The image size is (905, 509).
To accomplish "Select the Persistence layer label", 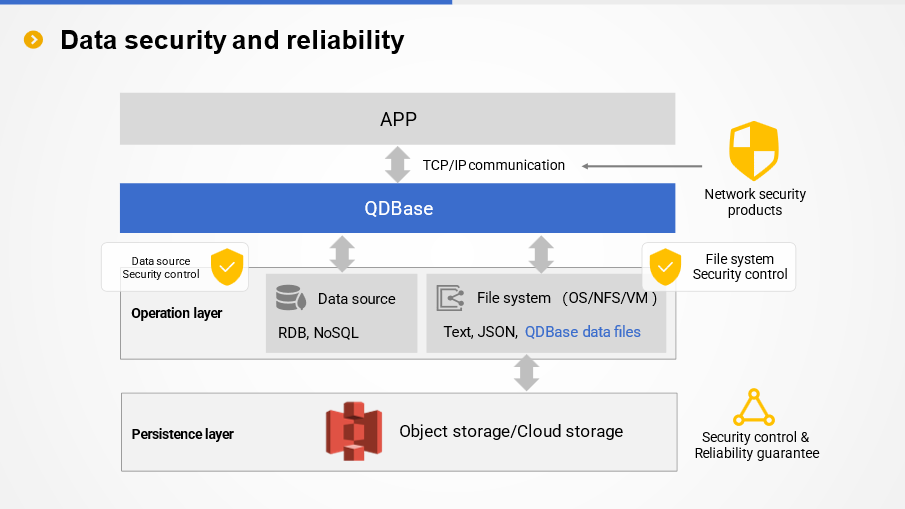I will (183, 434).
